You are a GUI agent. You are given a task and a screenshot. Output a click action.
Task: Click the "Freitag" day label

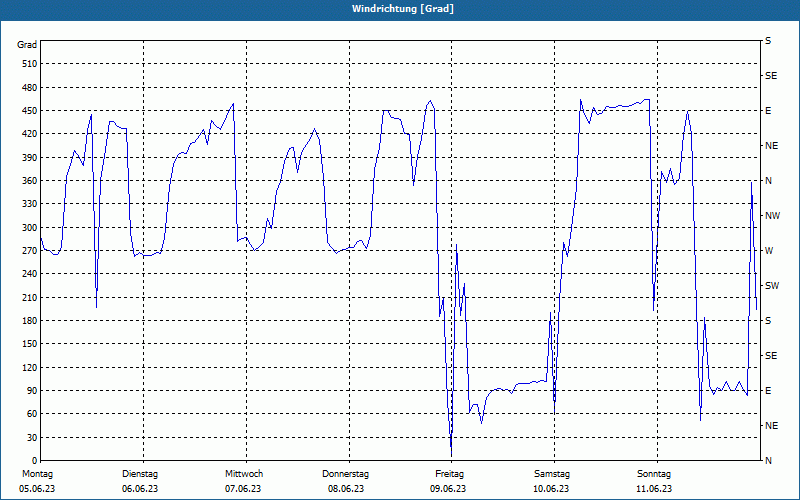pos(449,474)
